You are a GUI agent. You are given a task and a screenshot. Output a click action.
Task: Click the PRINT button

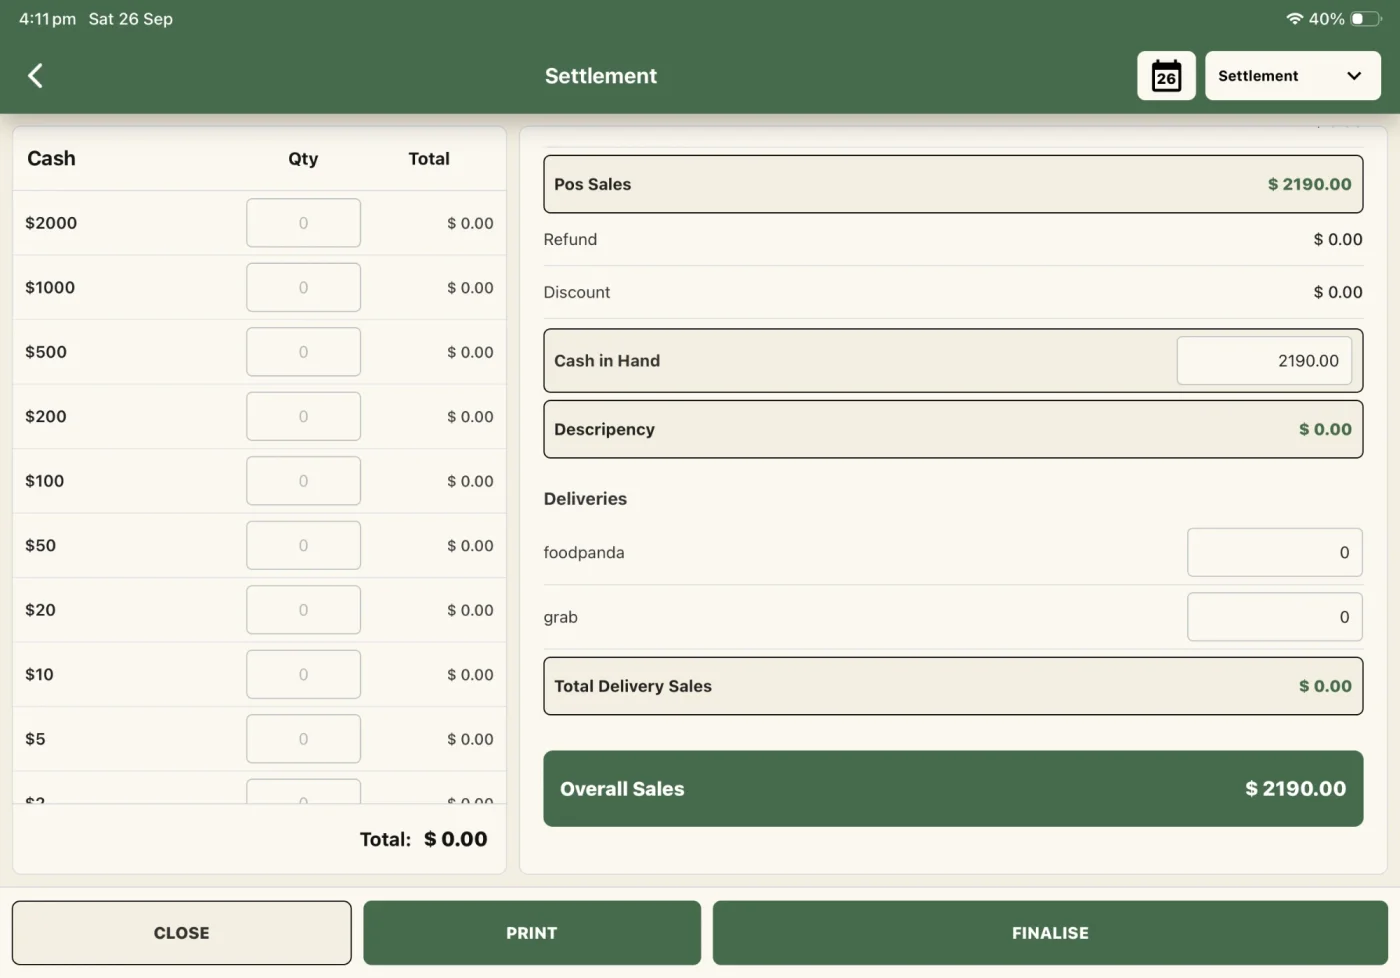(x=532, y=933)
